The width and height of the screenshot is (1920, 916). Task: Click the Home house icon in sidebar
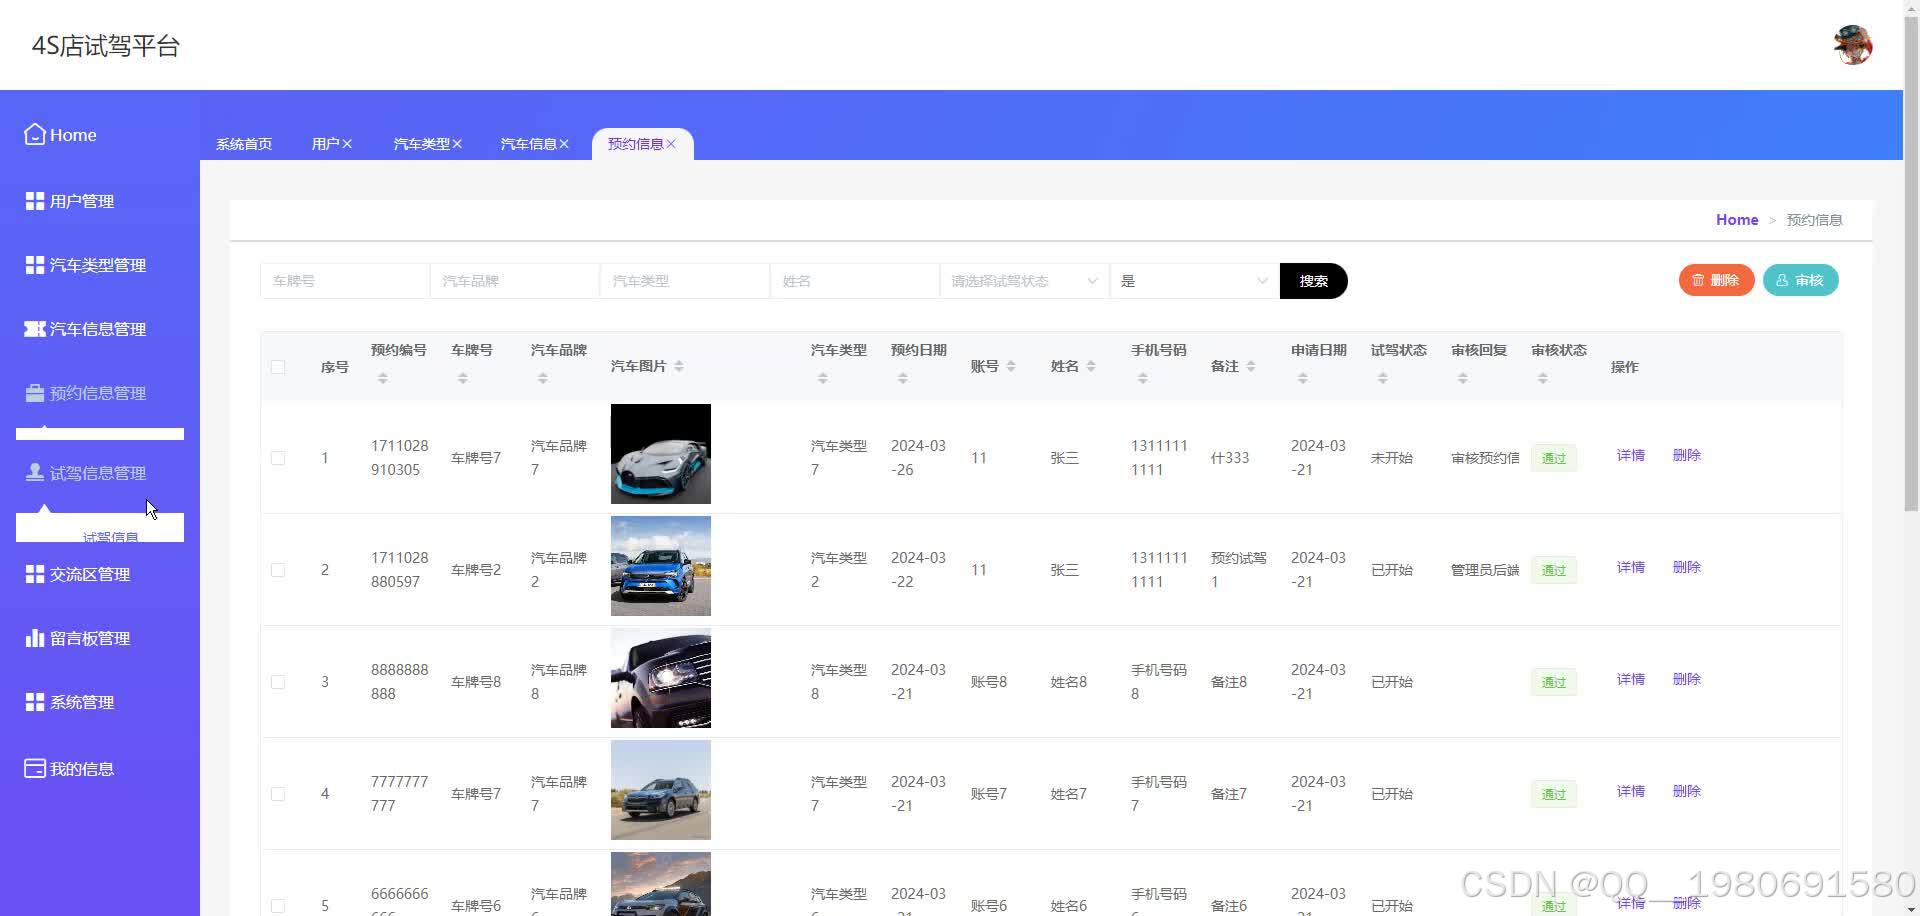tap(35, 134)
